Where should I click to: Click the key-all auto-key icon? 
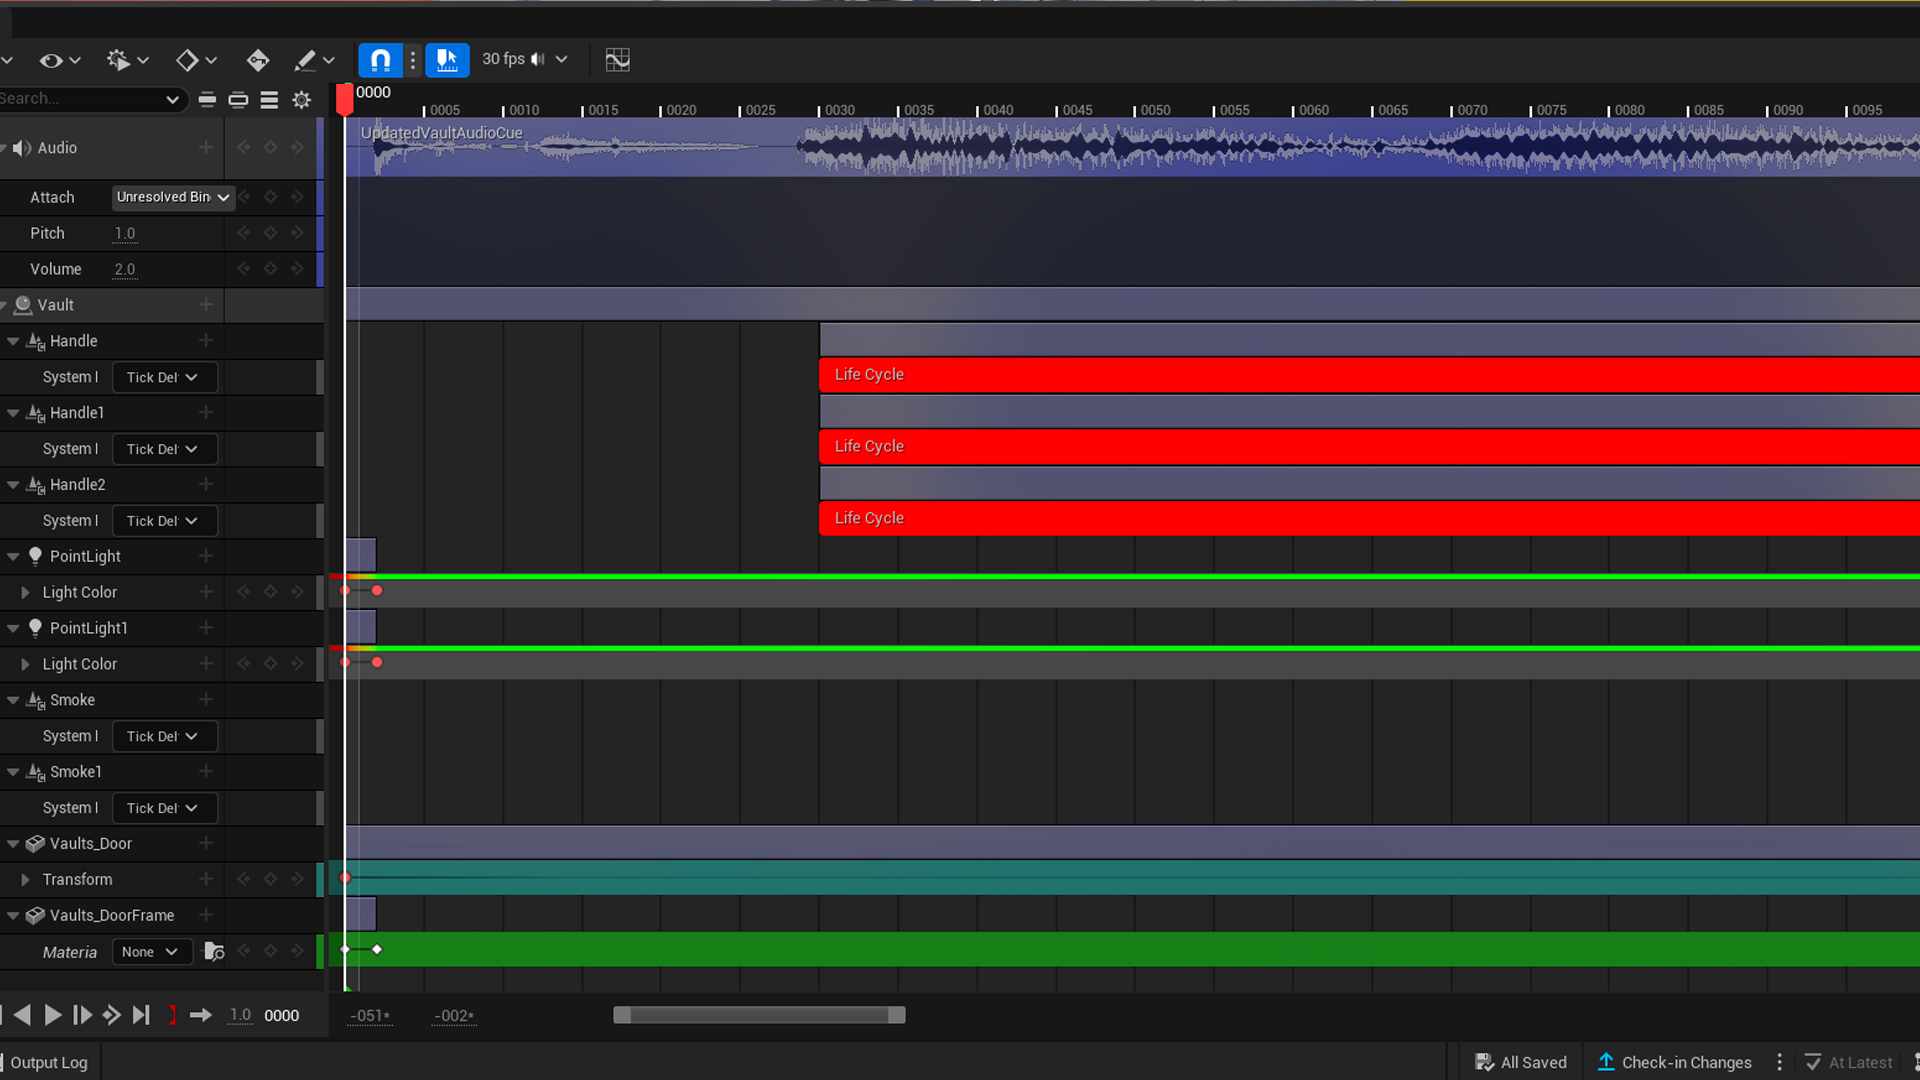click(x=257, y=60)
